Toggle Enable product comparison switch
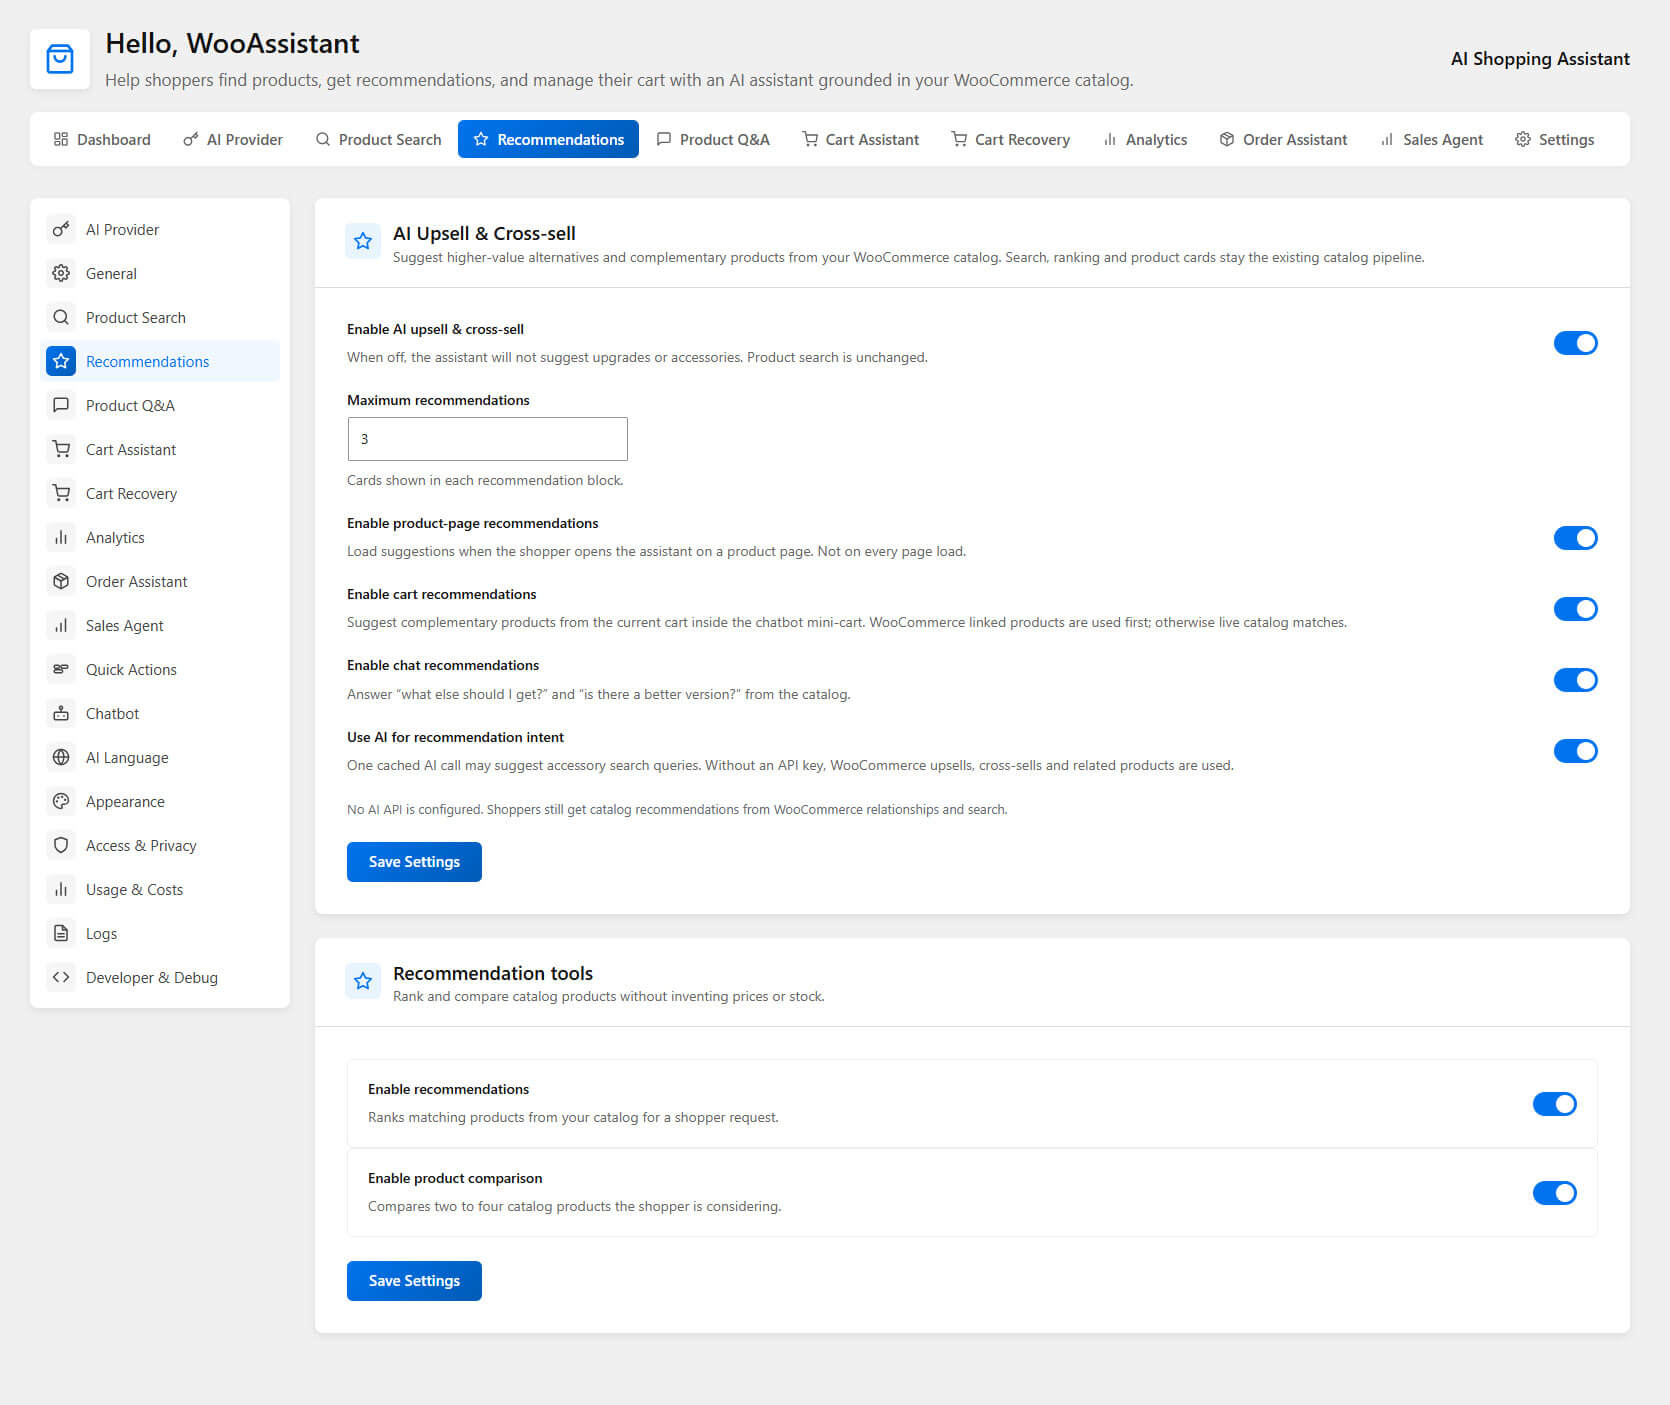The image size is (1670, 1405). (x=1554, y=1193)
